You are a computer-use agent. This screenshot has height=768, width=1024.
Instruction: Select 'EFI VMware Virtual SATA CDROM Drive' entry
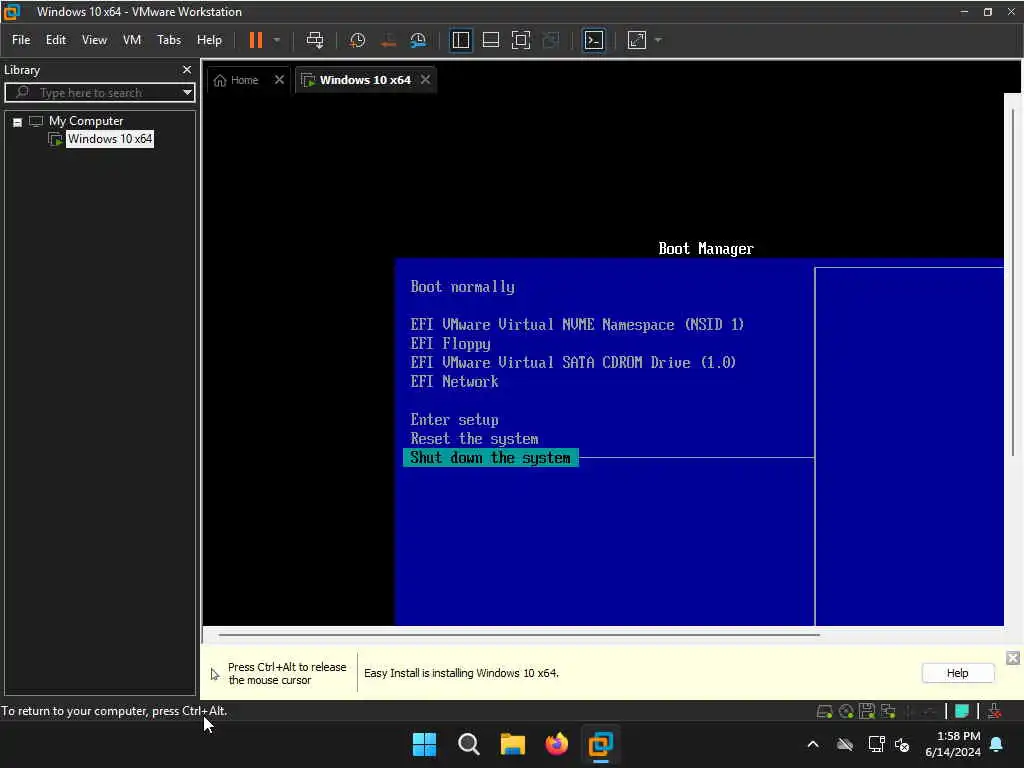(x=573, y=362)
